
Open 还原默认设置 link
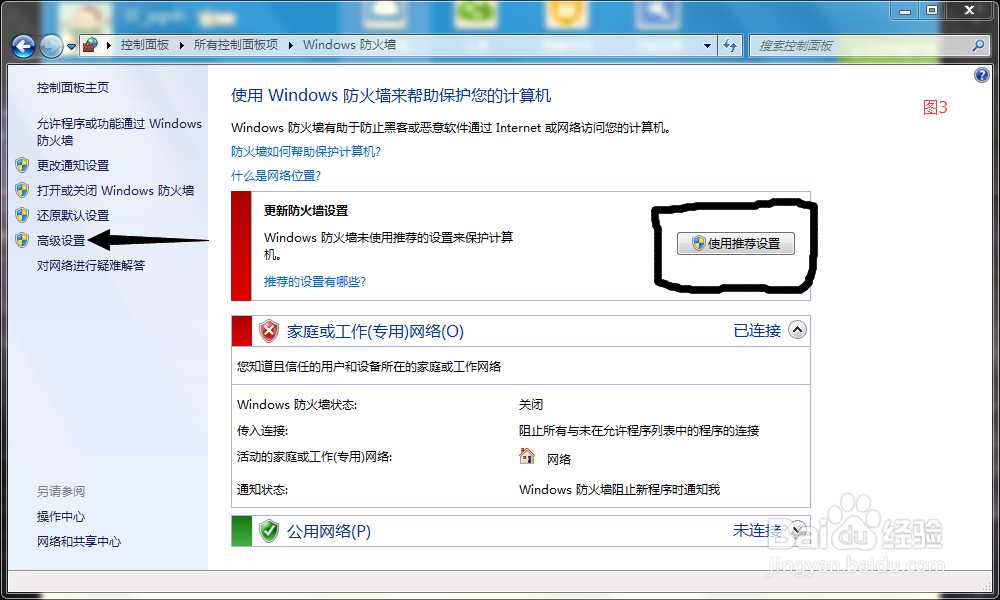click(73, 216)
